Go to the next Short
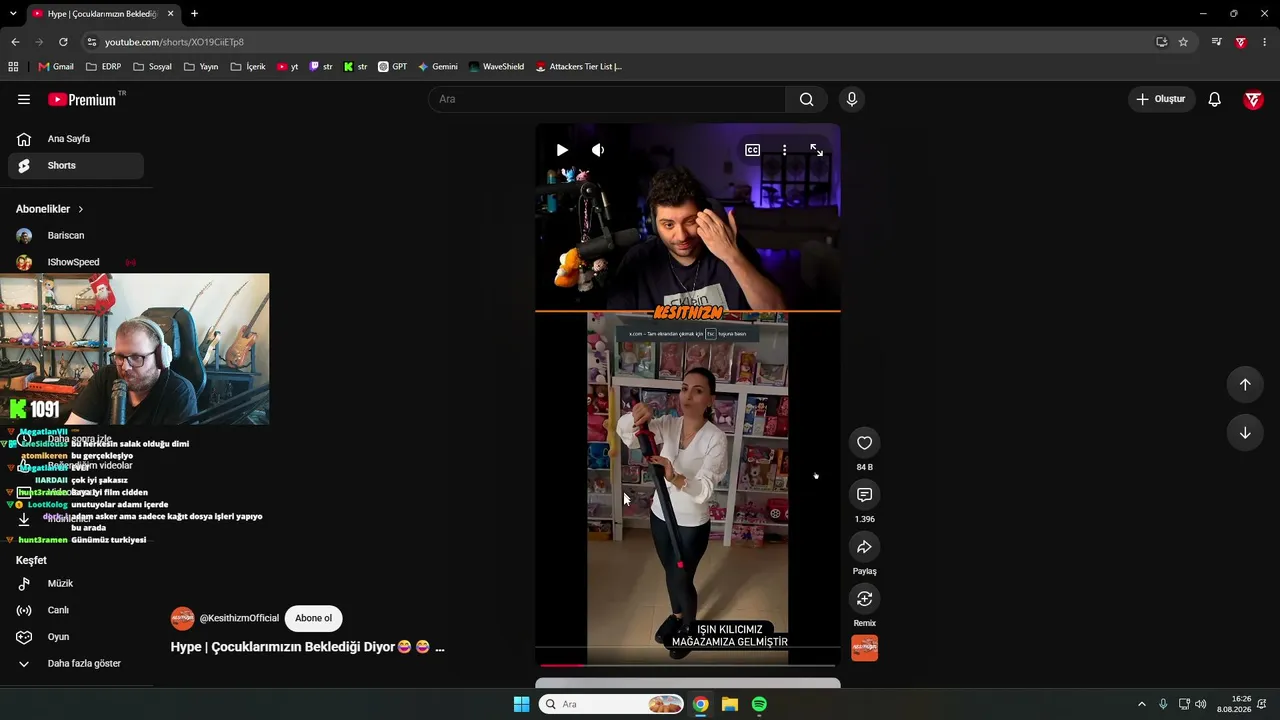This screenshot has height=720, width=1280. pos(1245,433)
